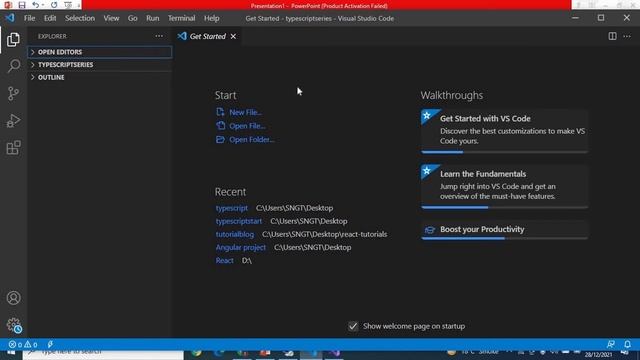This screenshot has height=360, width=640.
Task: Open the Go menu
Action: (x=132, y=18)
